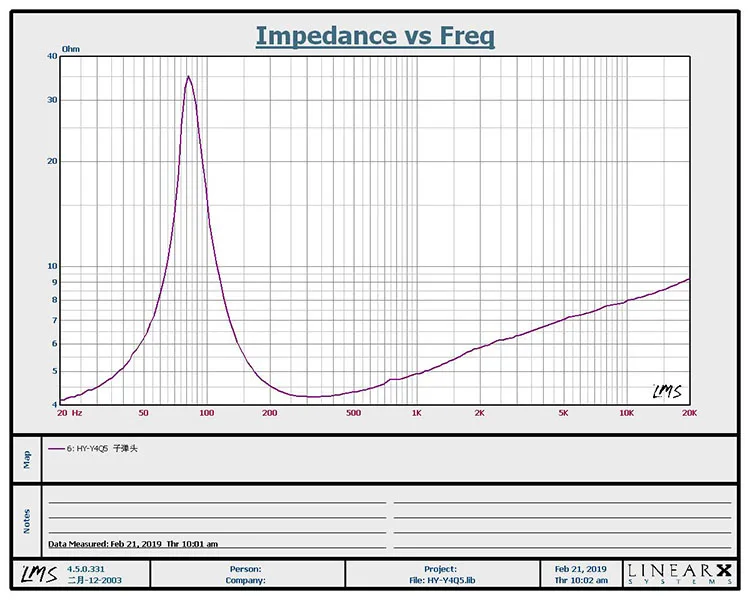Click the LMS logo inside the graph
This screenshot has width=750, height=600.
[667, 391]
